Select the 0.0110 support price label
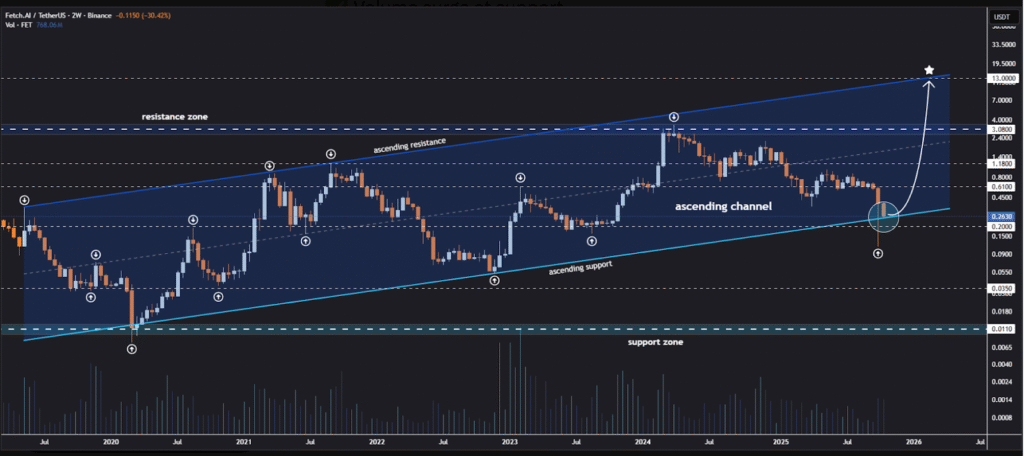The height and width of the screenshot is (456, 1024). (999, 328)
